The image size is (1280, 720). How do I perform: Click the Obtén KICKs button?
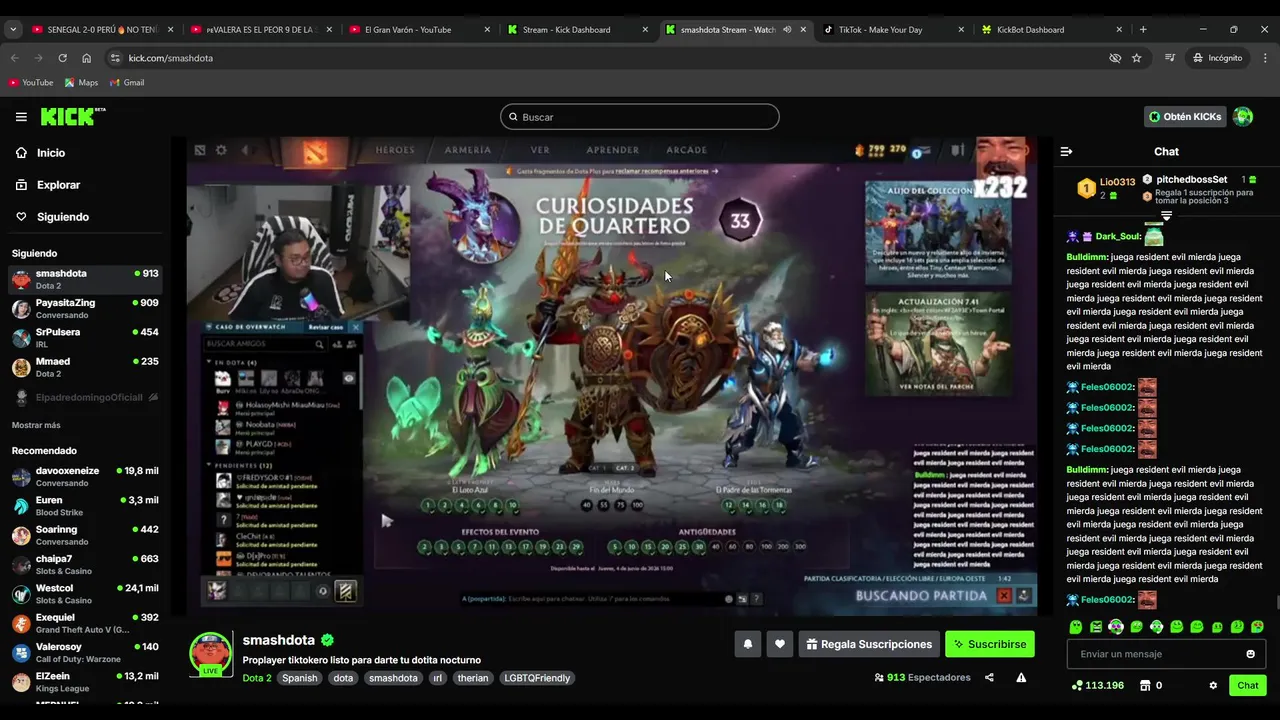(1185, 117)
